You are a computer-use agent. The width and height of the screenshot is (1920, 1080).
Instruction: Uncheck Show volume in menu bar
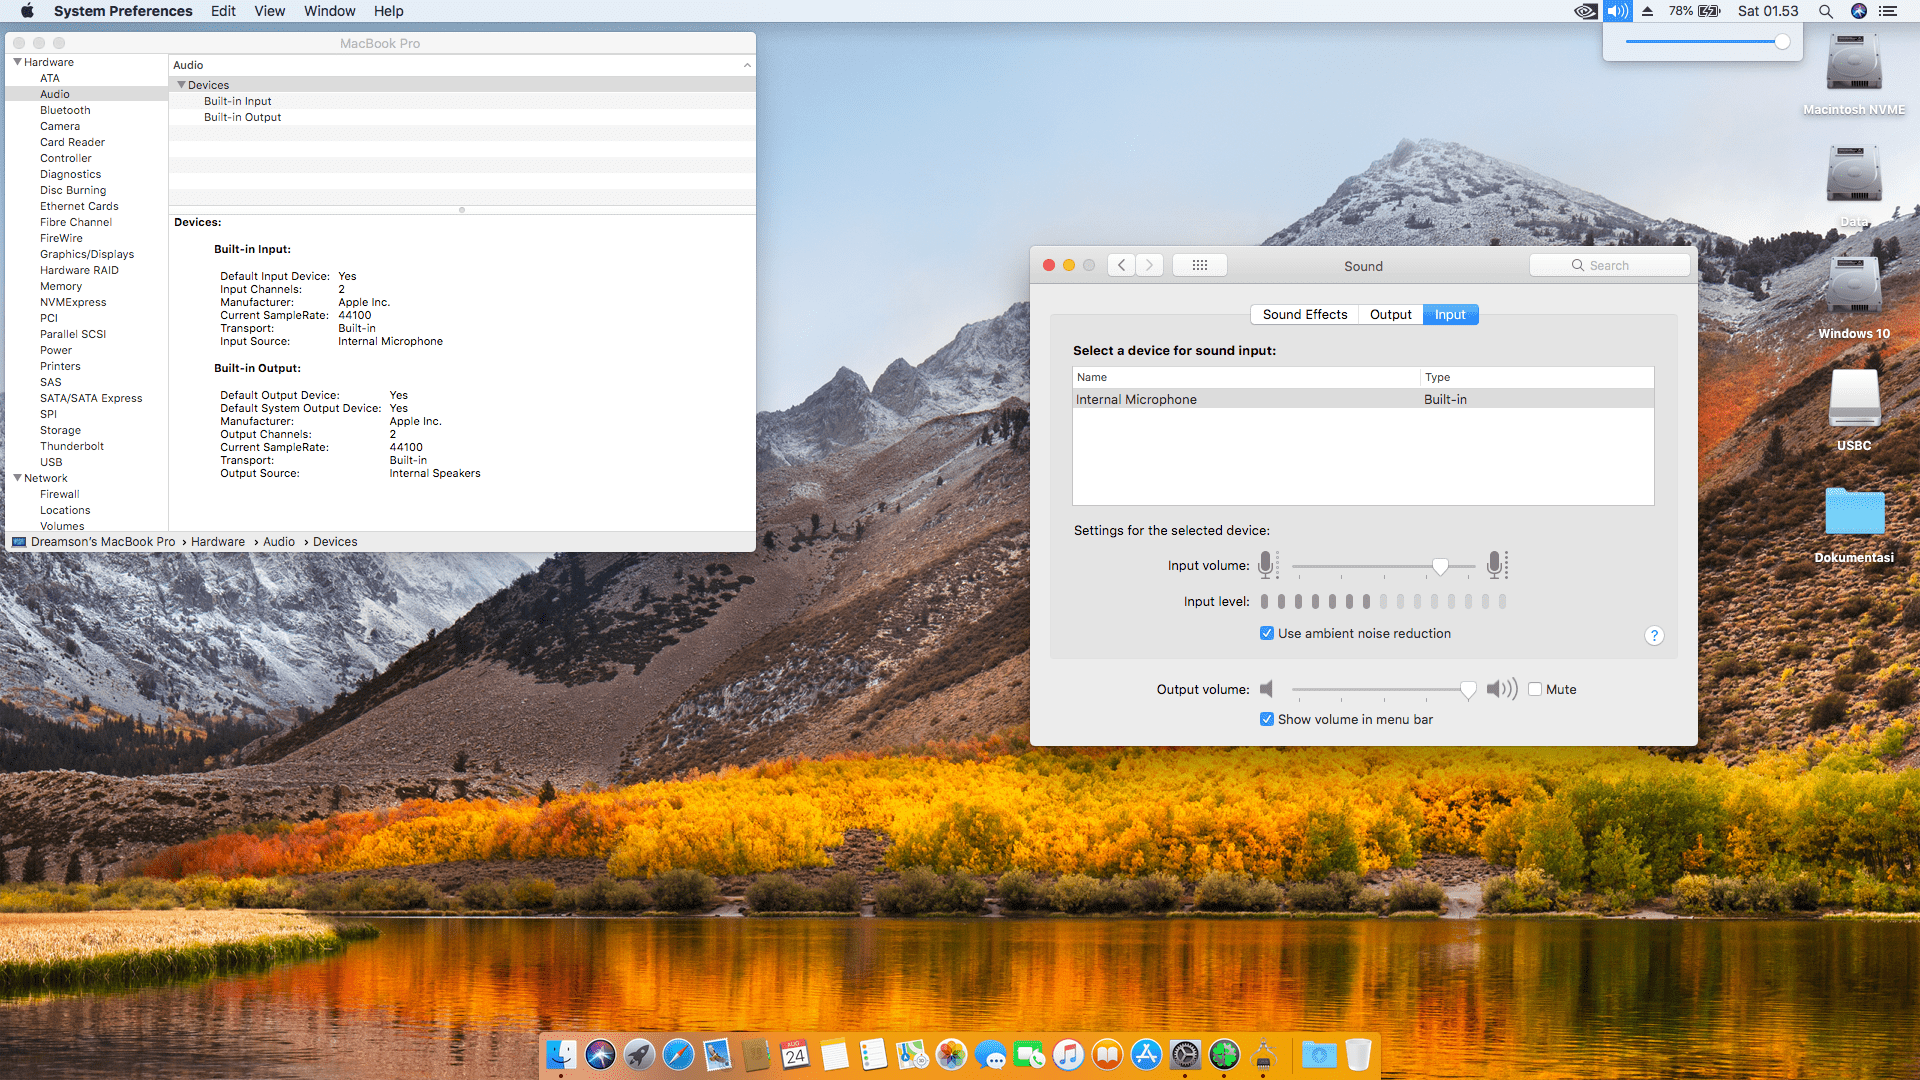[x=1267, y=719]
